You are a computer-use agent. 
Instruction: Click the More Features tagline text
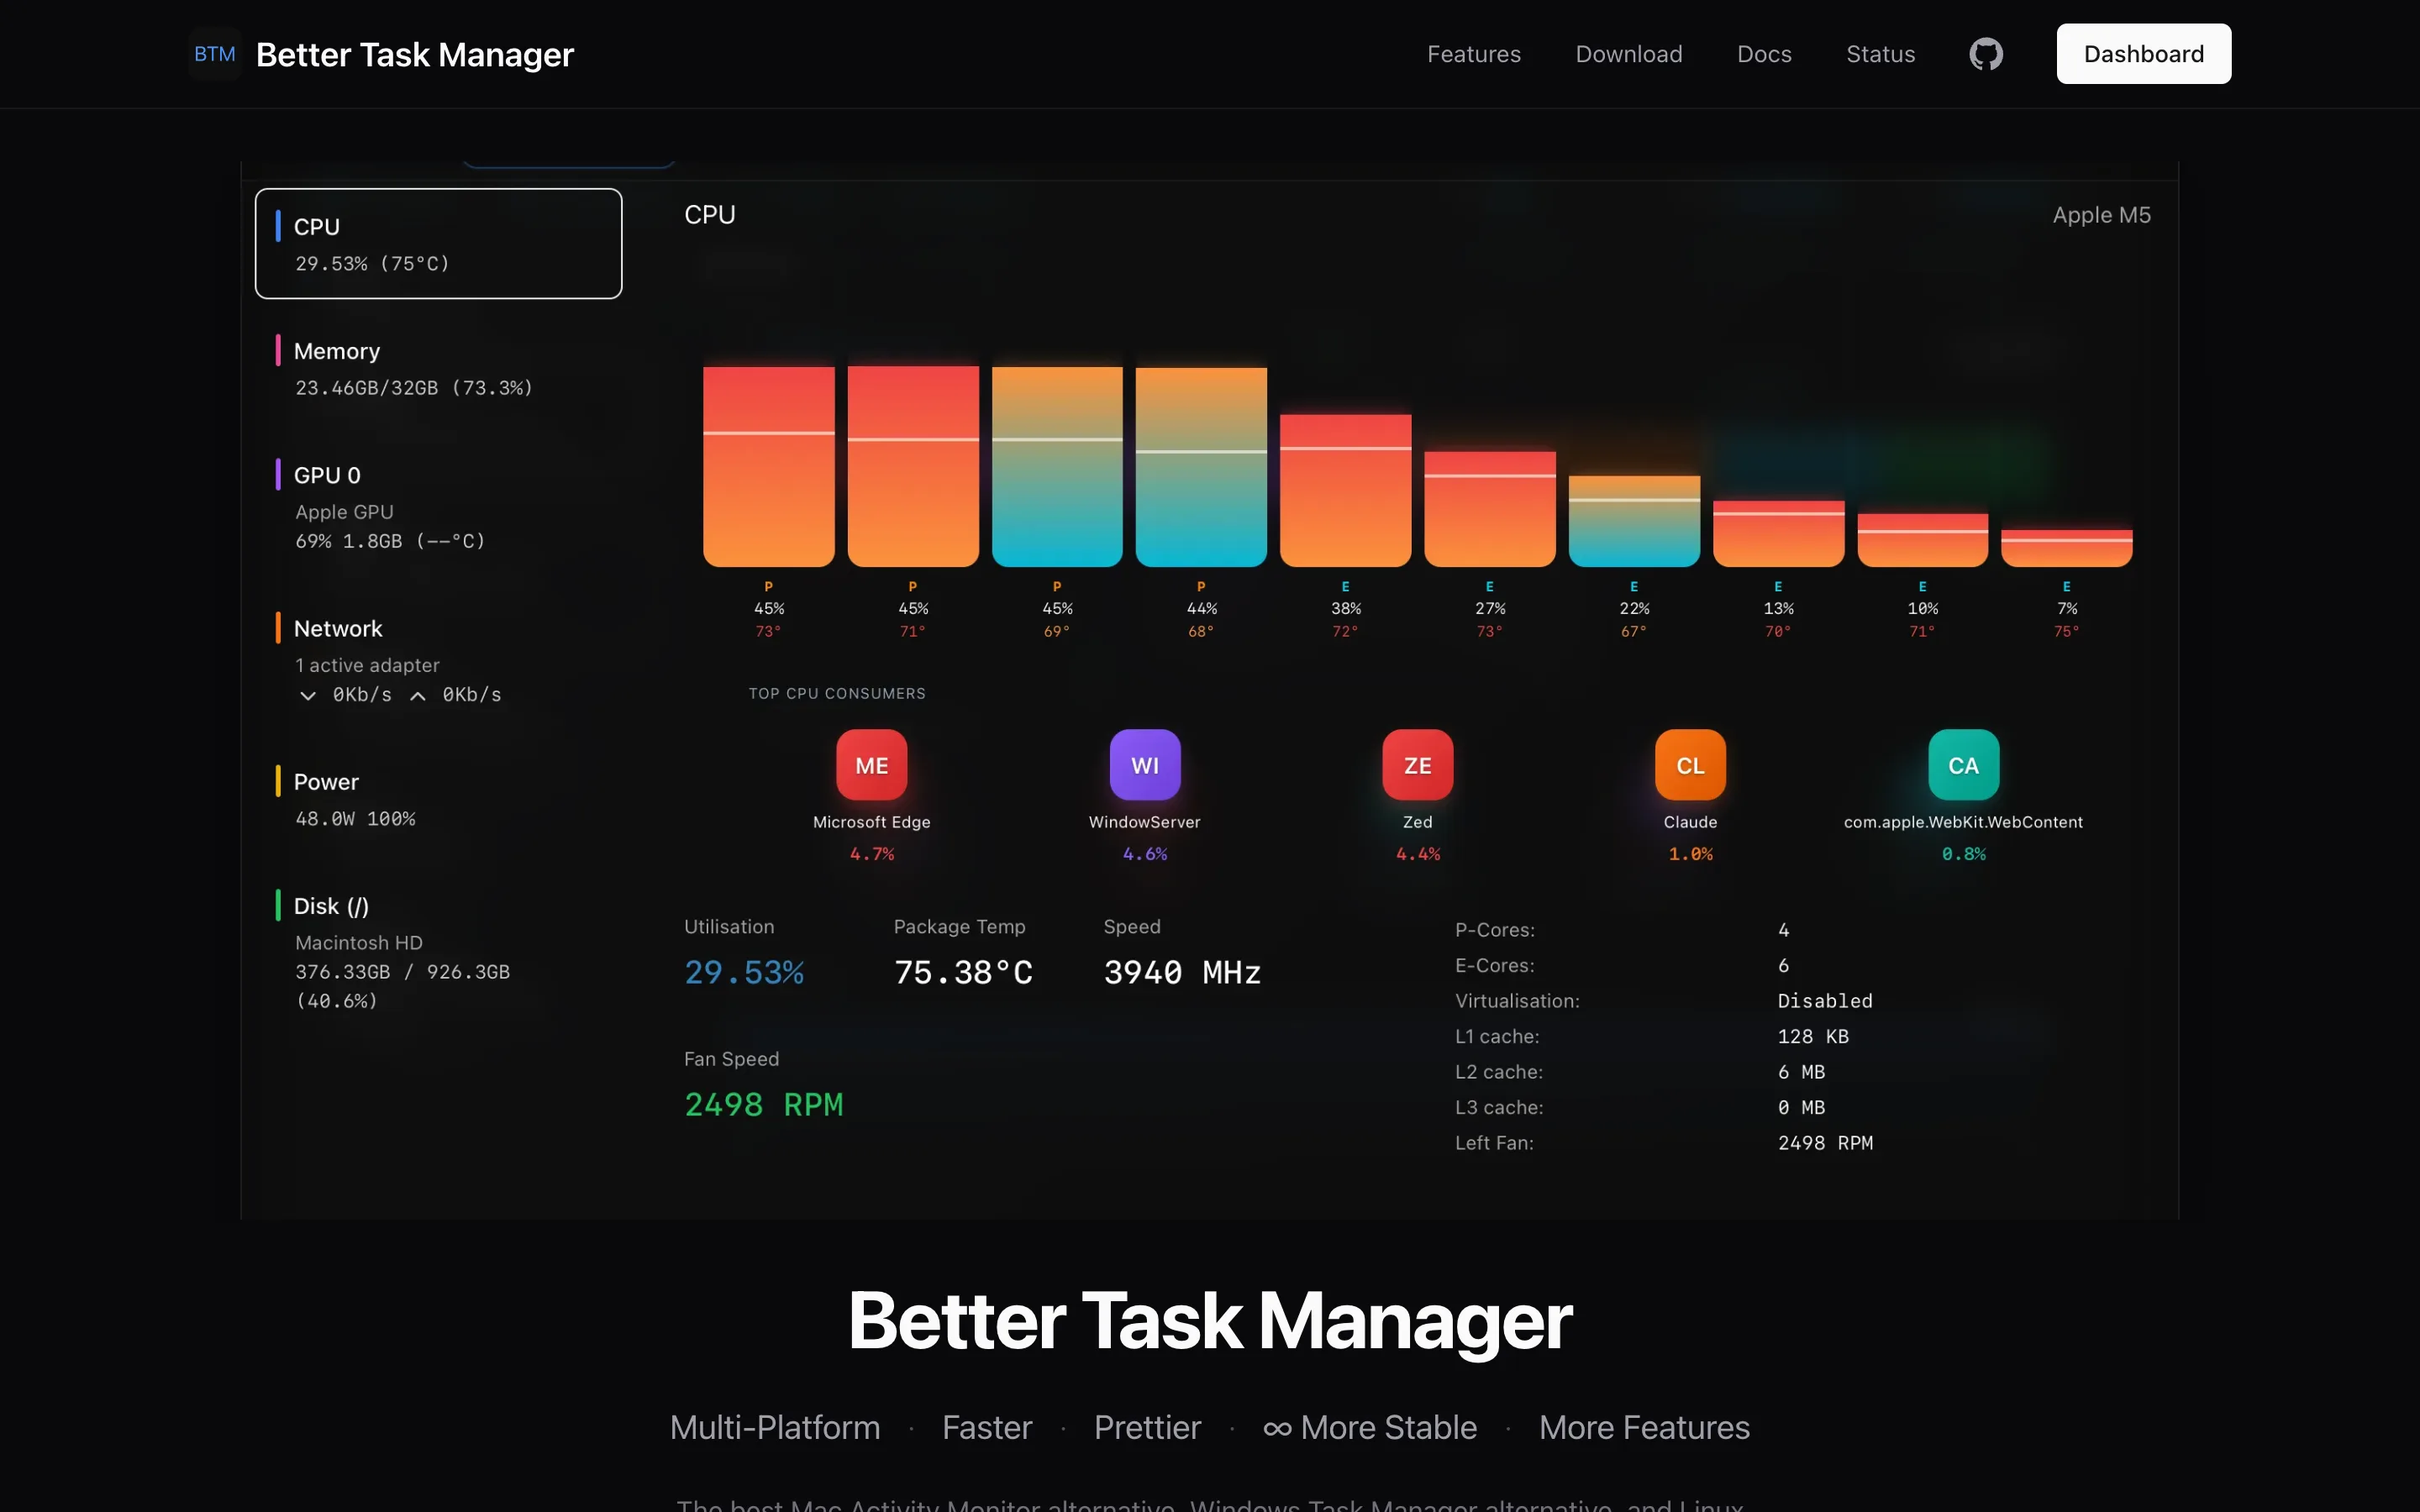pos(1644,1427)
